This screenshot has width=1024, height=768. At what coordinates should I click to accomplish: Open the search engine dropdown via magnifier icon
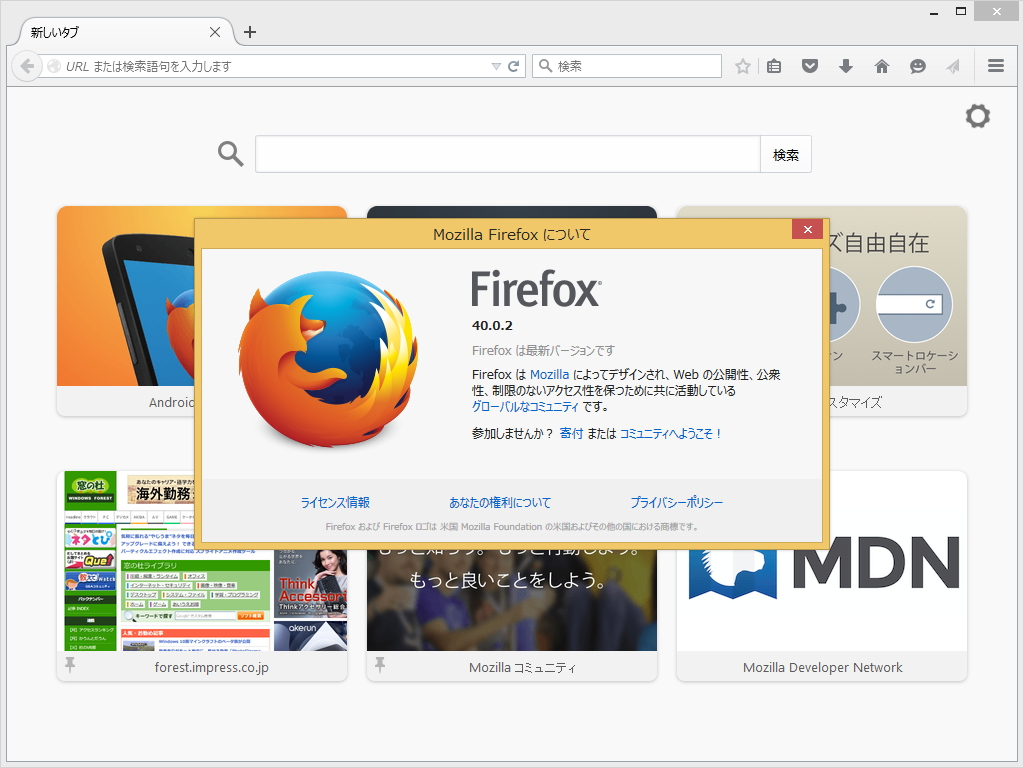coord(545,66)
